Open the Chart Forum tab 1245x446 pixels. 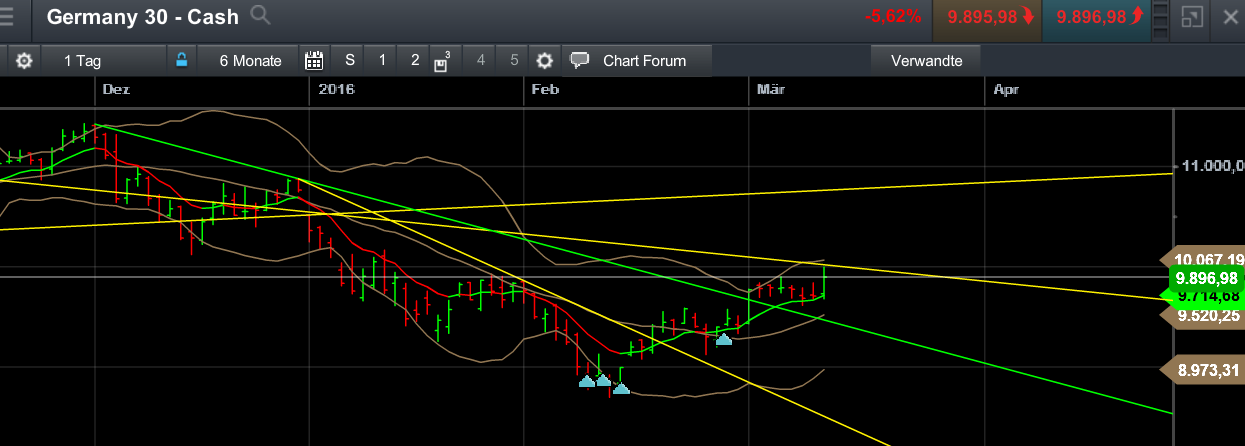click(x=637, y=60)
